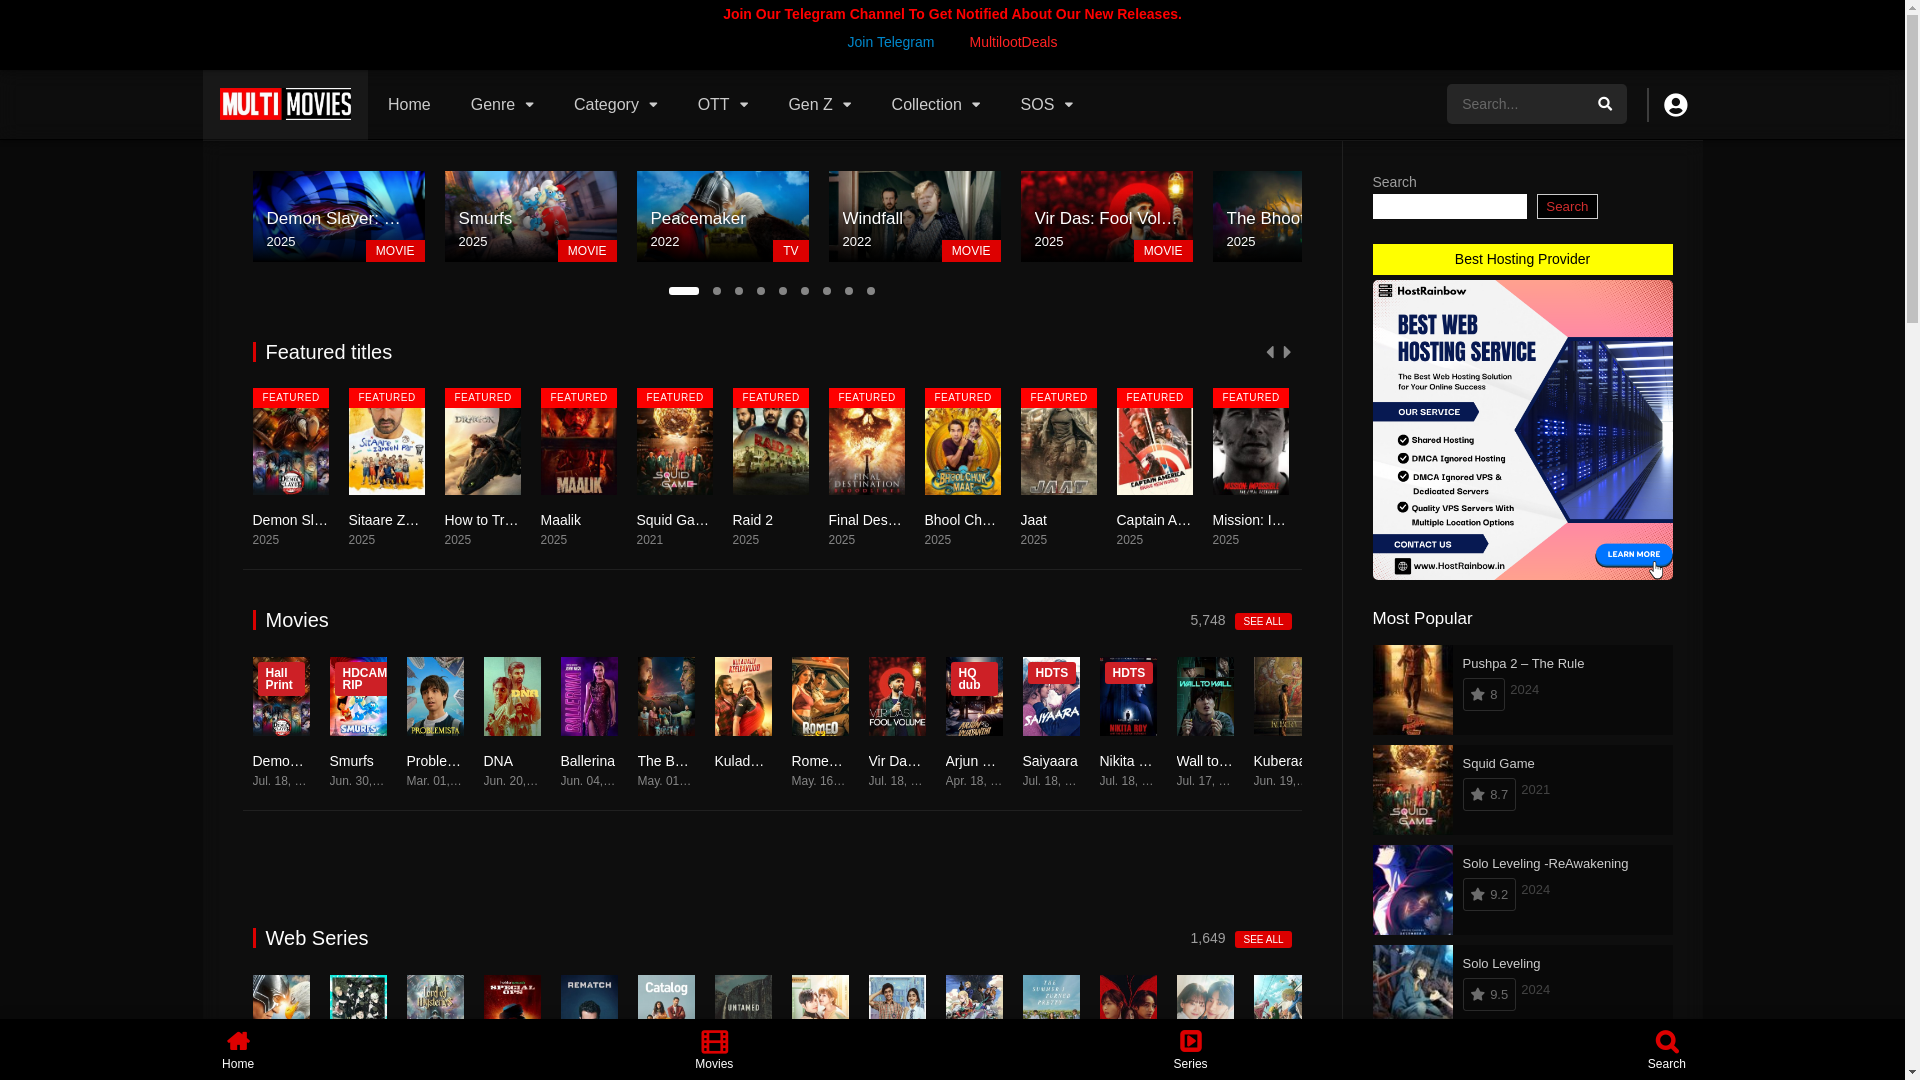Go to Home in the navigation bar
The width and height of the screenshot is (1920, 1080).
point(409,105)
